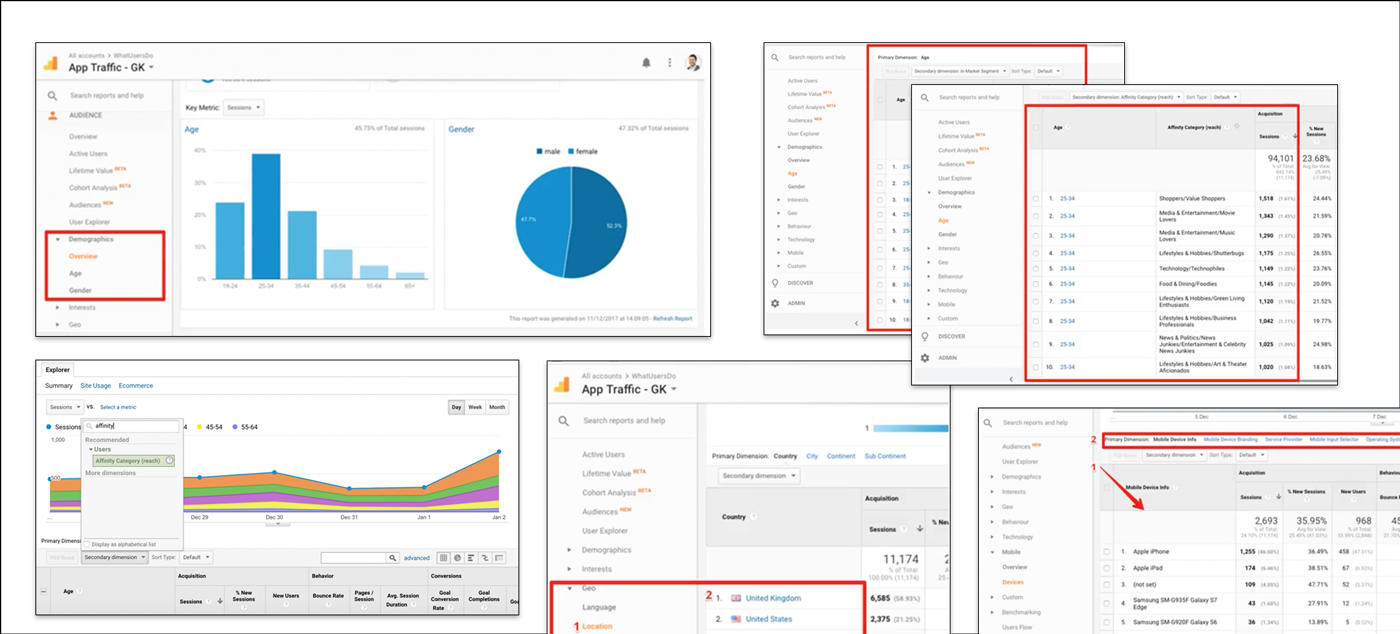Tick the select-all checkbox in Affinity Category table header
Image resolution: width=1400 pixels, height=634 pixels.
pyautogui.click(x=1036, y=127)
